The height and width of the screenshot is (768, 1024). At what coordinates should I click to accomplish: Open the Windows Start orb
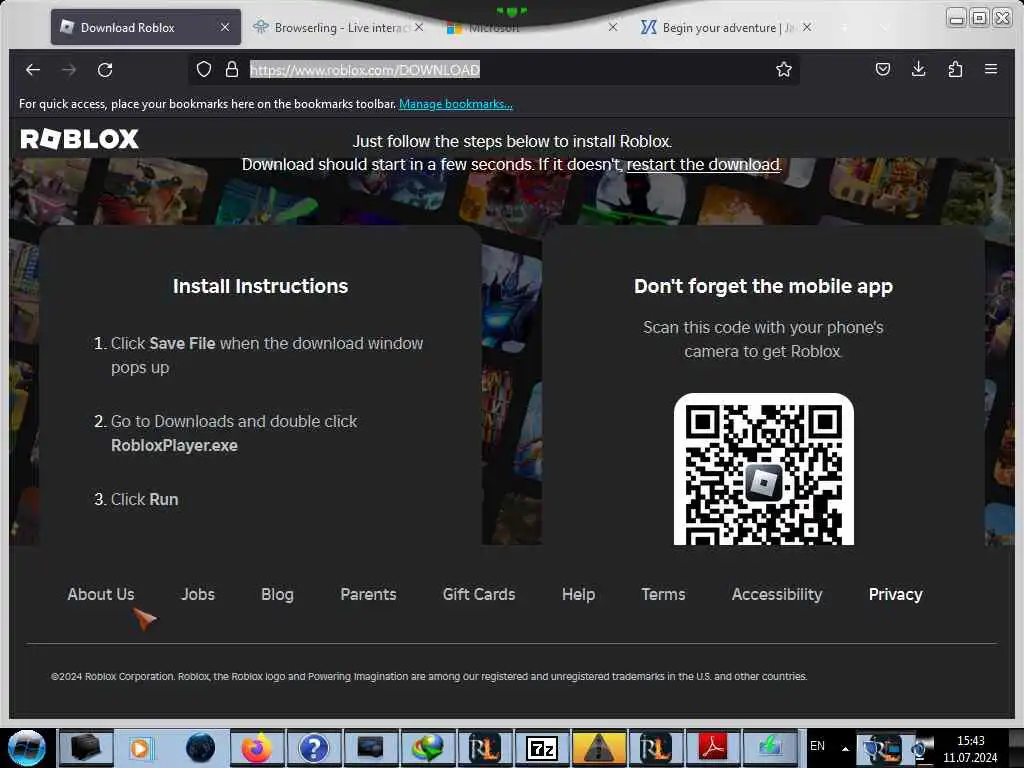(x=27, y=748)
